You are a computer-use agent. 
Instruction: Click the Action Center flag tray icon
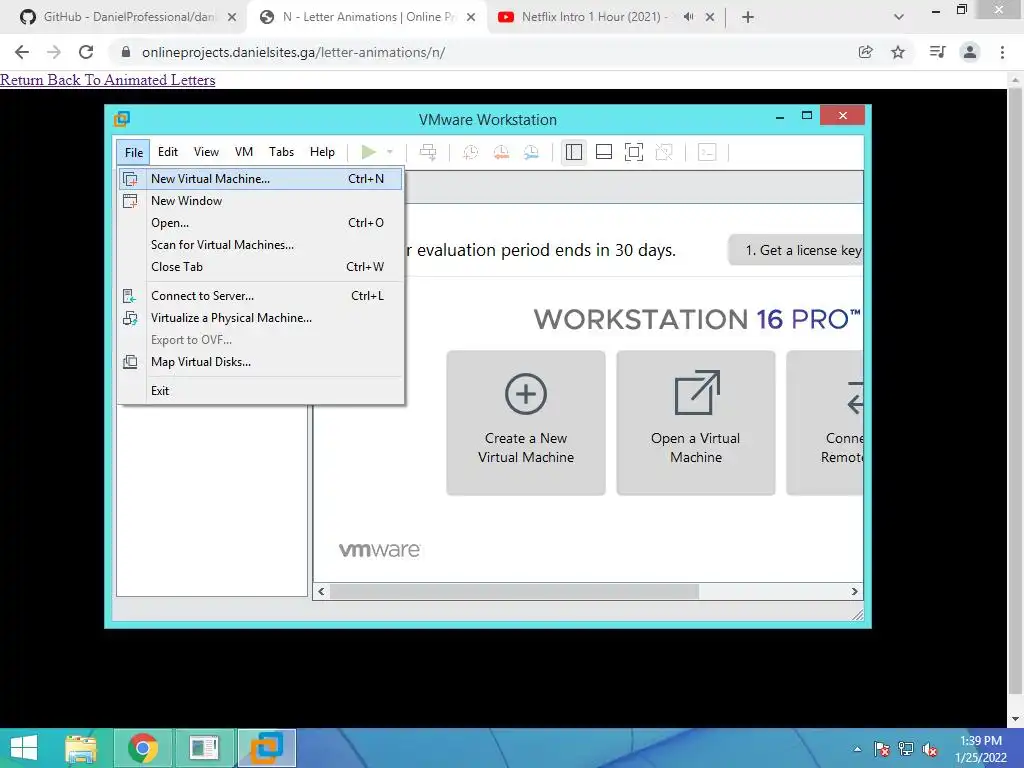[x=882, y=749]
